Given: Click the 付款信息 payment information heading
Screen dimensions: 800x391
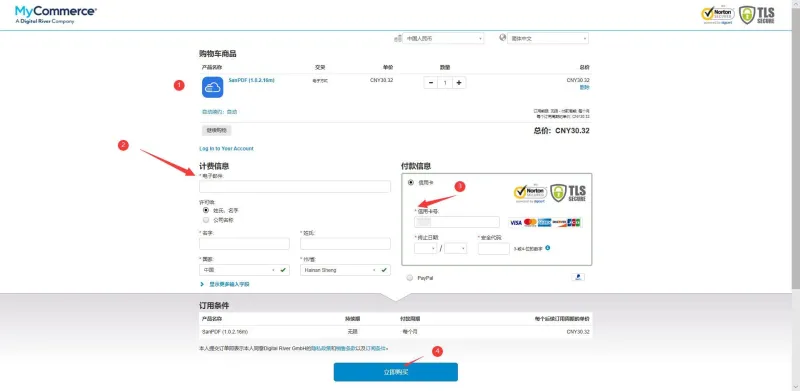Looking at the screenshot, I should [416, 166].
